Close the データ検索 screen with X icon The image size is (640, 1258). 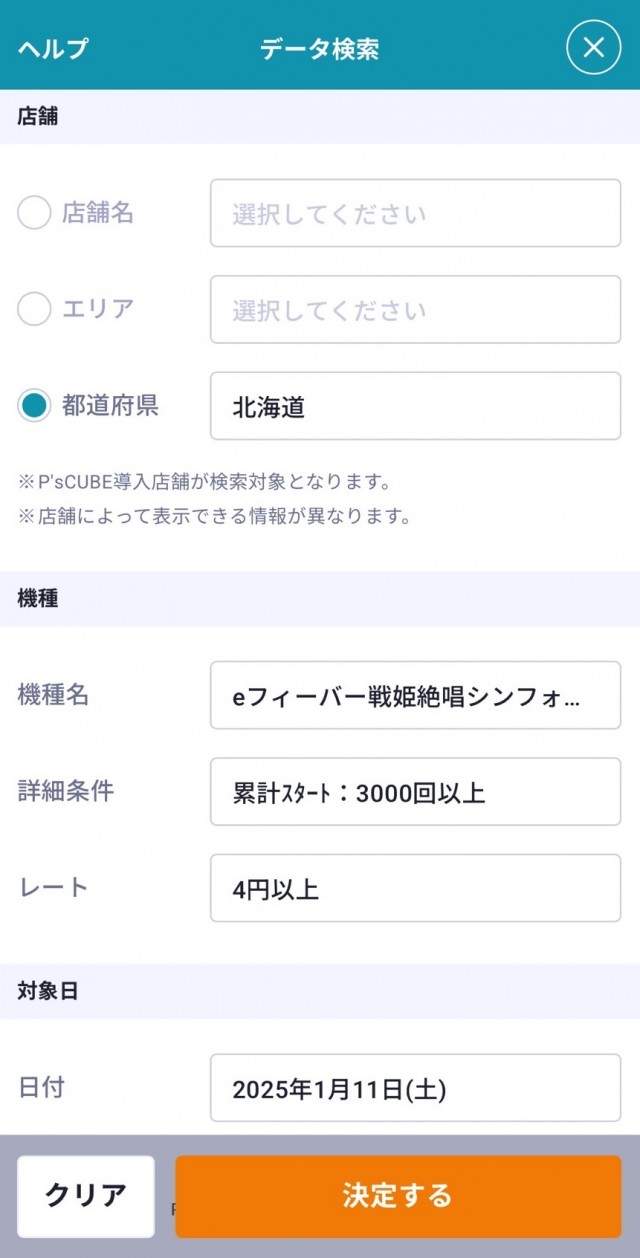click(x=593, y=47)
